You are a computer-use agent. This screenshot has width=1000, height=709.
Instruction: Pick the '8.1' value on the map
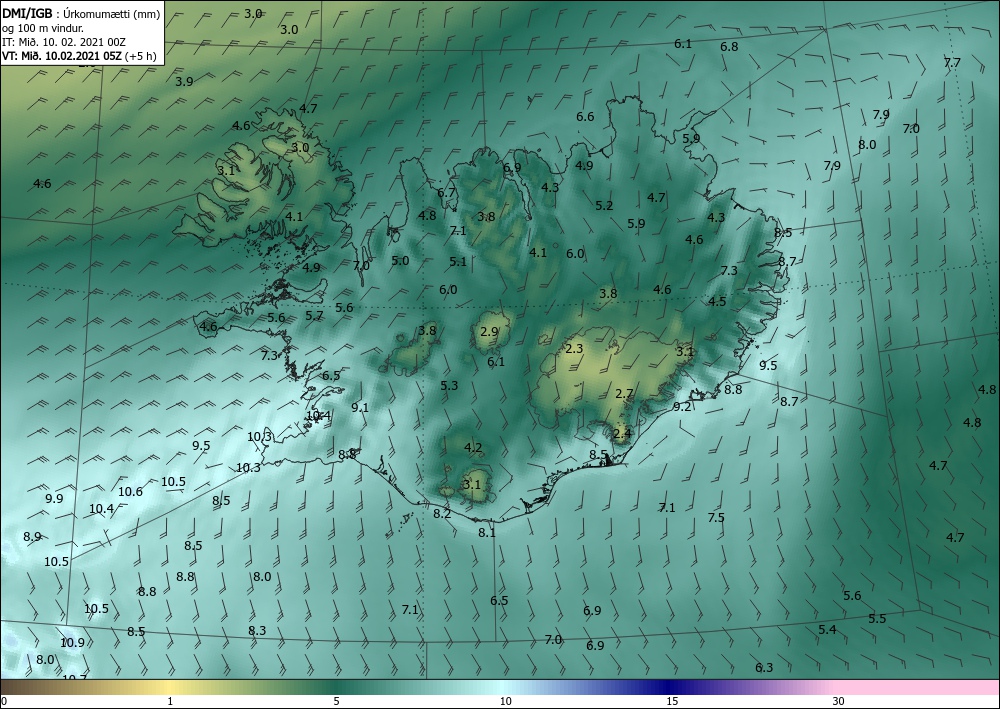click(x=487, y=532)
